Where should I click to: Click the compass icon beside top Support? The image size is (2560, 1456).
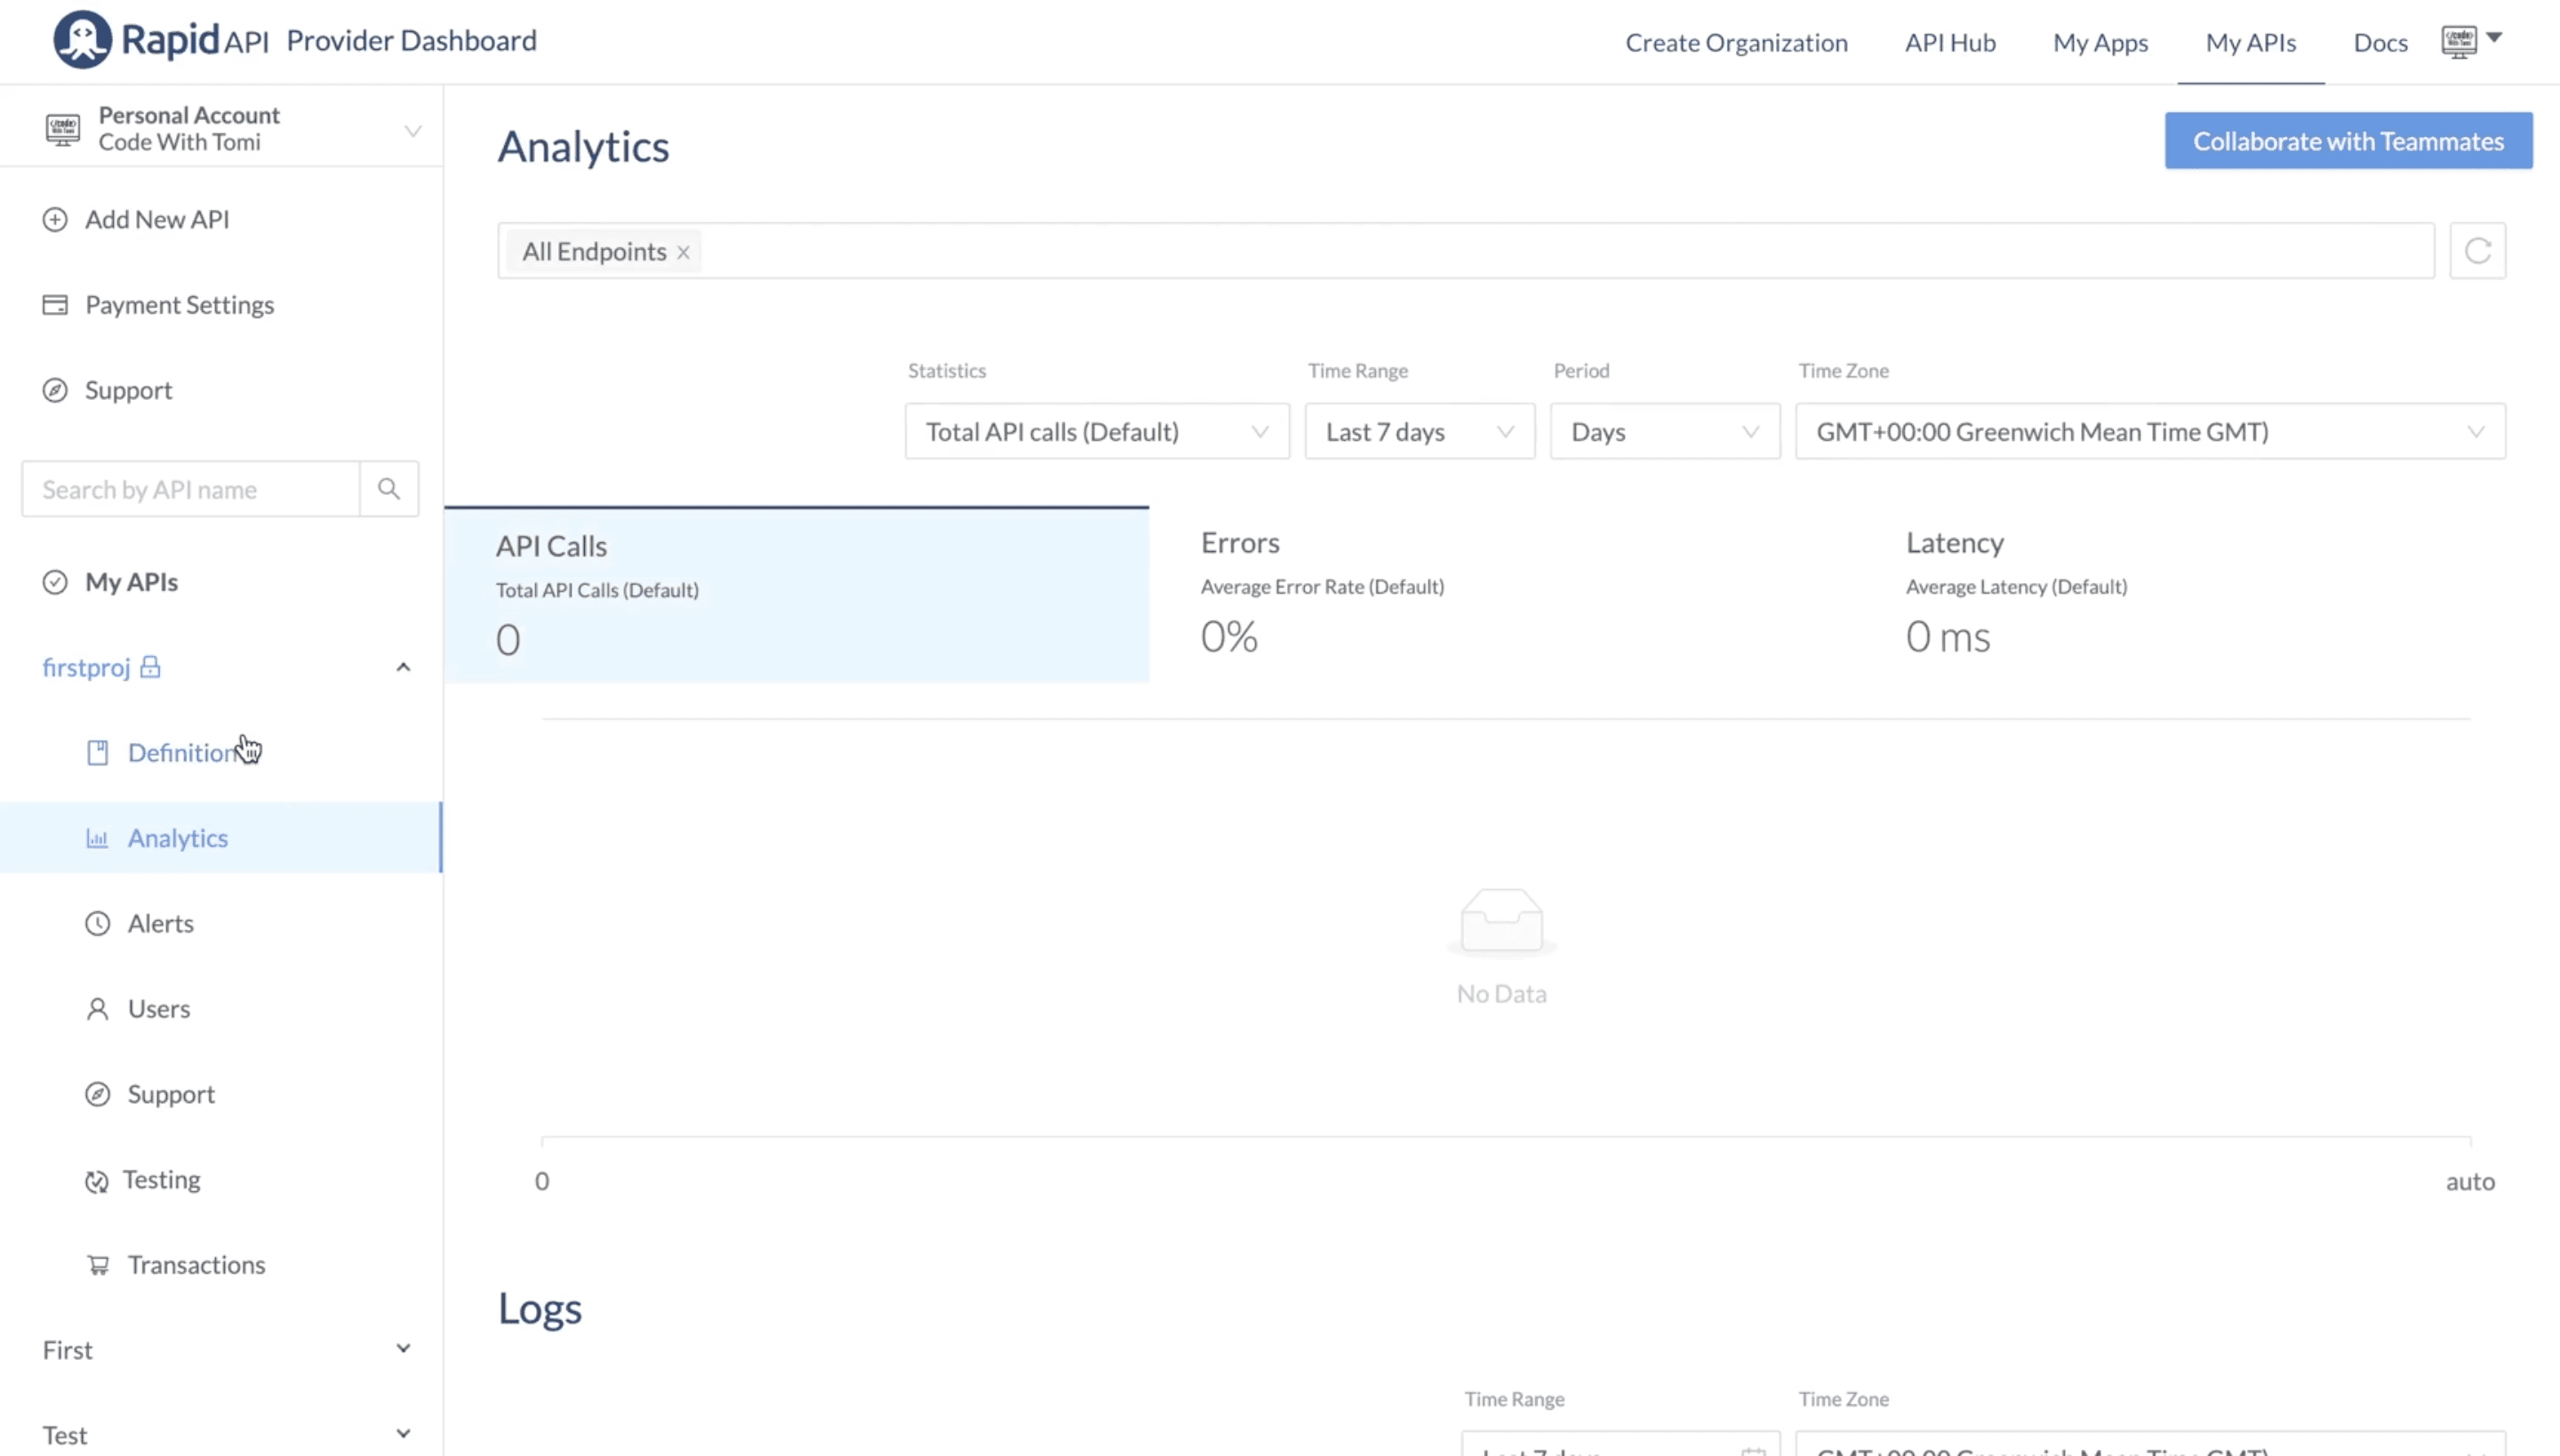pos(55,390)
